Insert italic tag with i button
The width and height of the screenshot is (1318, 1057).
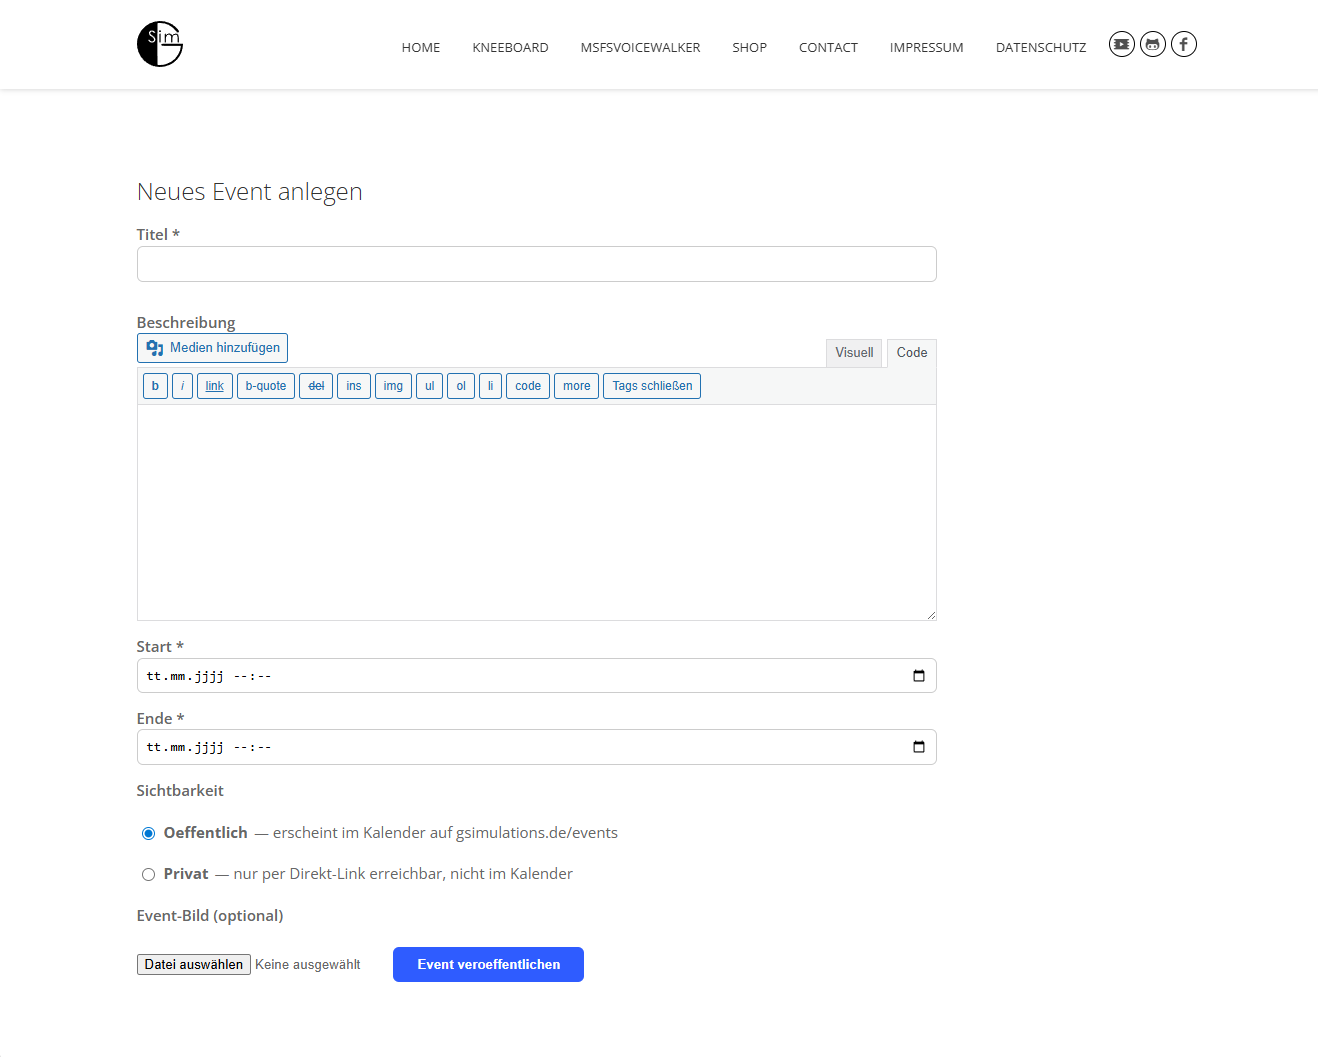182,386
